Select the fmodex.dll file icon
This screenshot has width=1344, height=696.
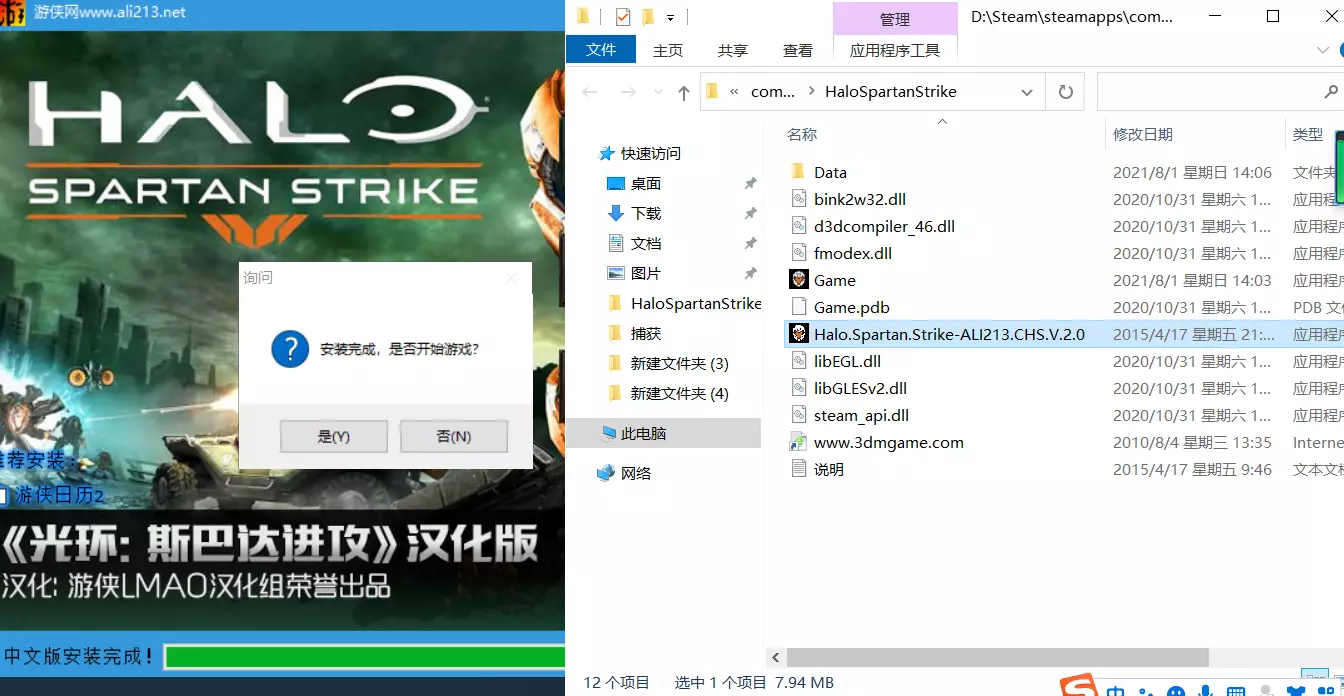pos(798,253)
